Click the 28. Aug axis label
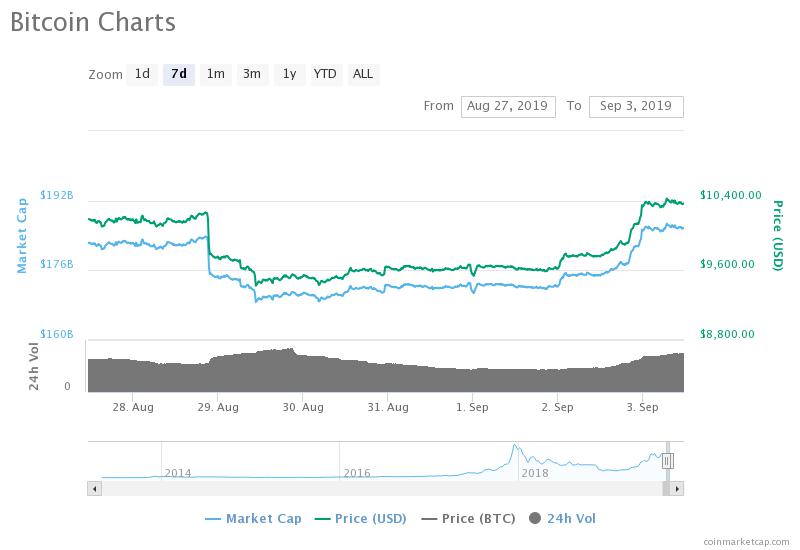This screenshot has height=550, width=800. pos(133,407)
